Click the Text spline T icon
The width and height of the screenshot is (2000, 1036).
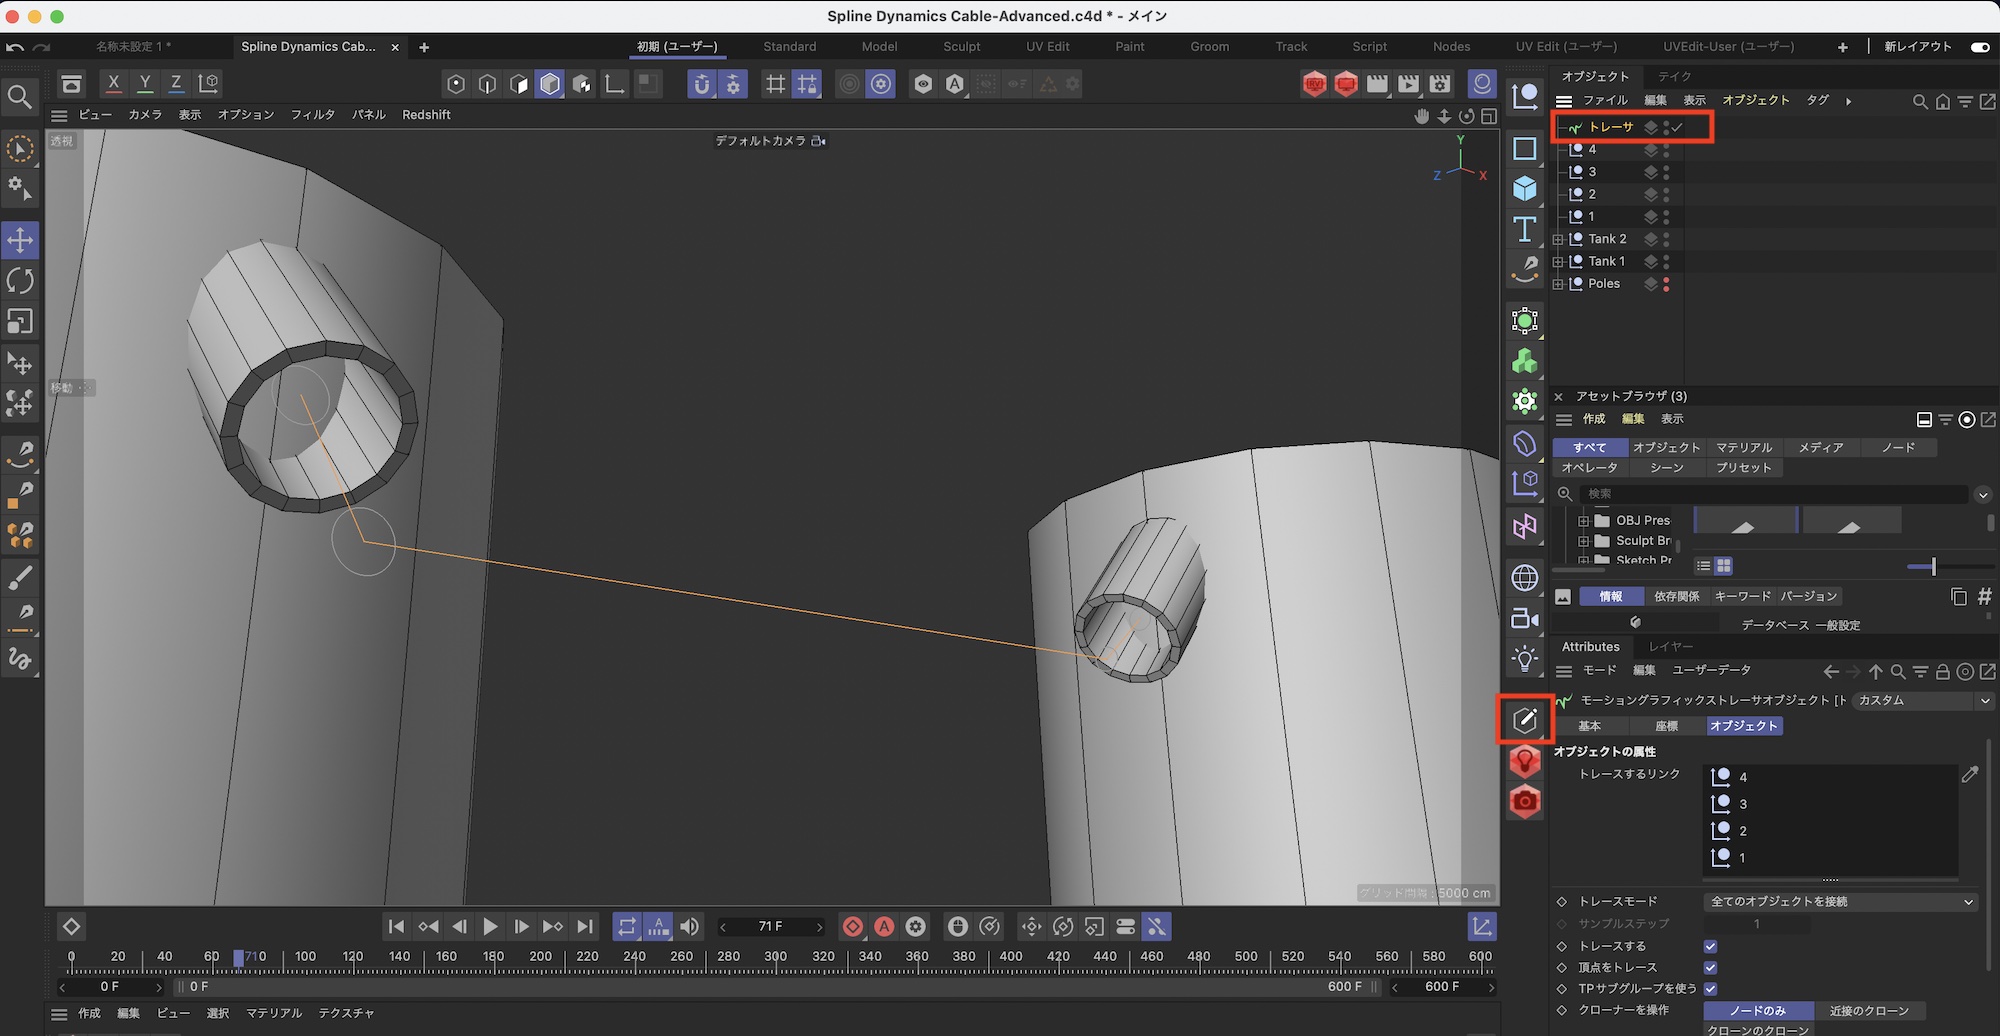[x=1524, y=230]
